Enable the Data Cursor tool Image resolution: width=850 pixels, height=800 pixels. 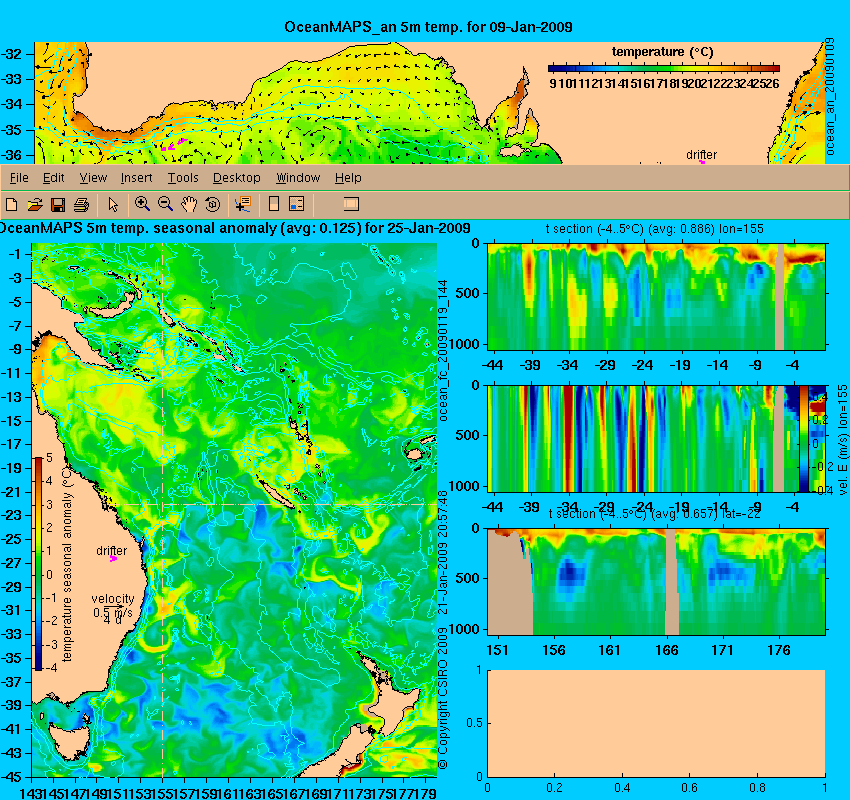click(242, 204)
